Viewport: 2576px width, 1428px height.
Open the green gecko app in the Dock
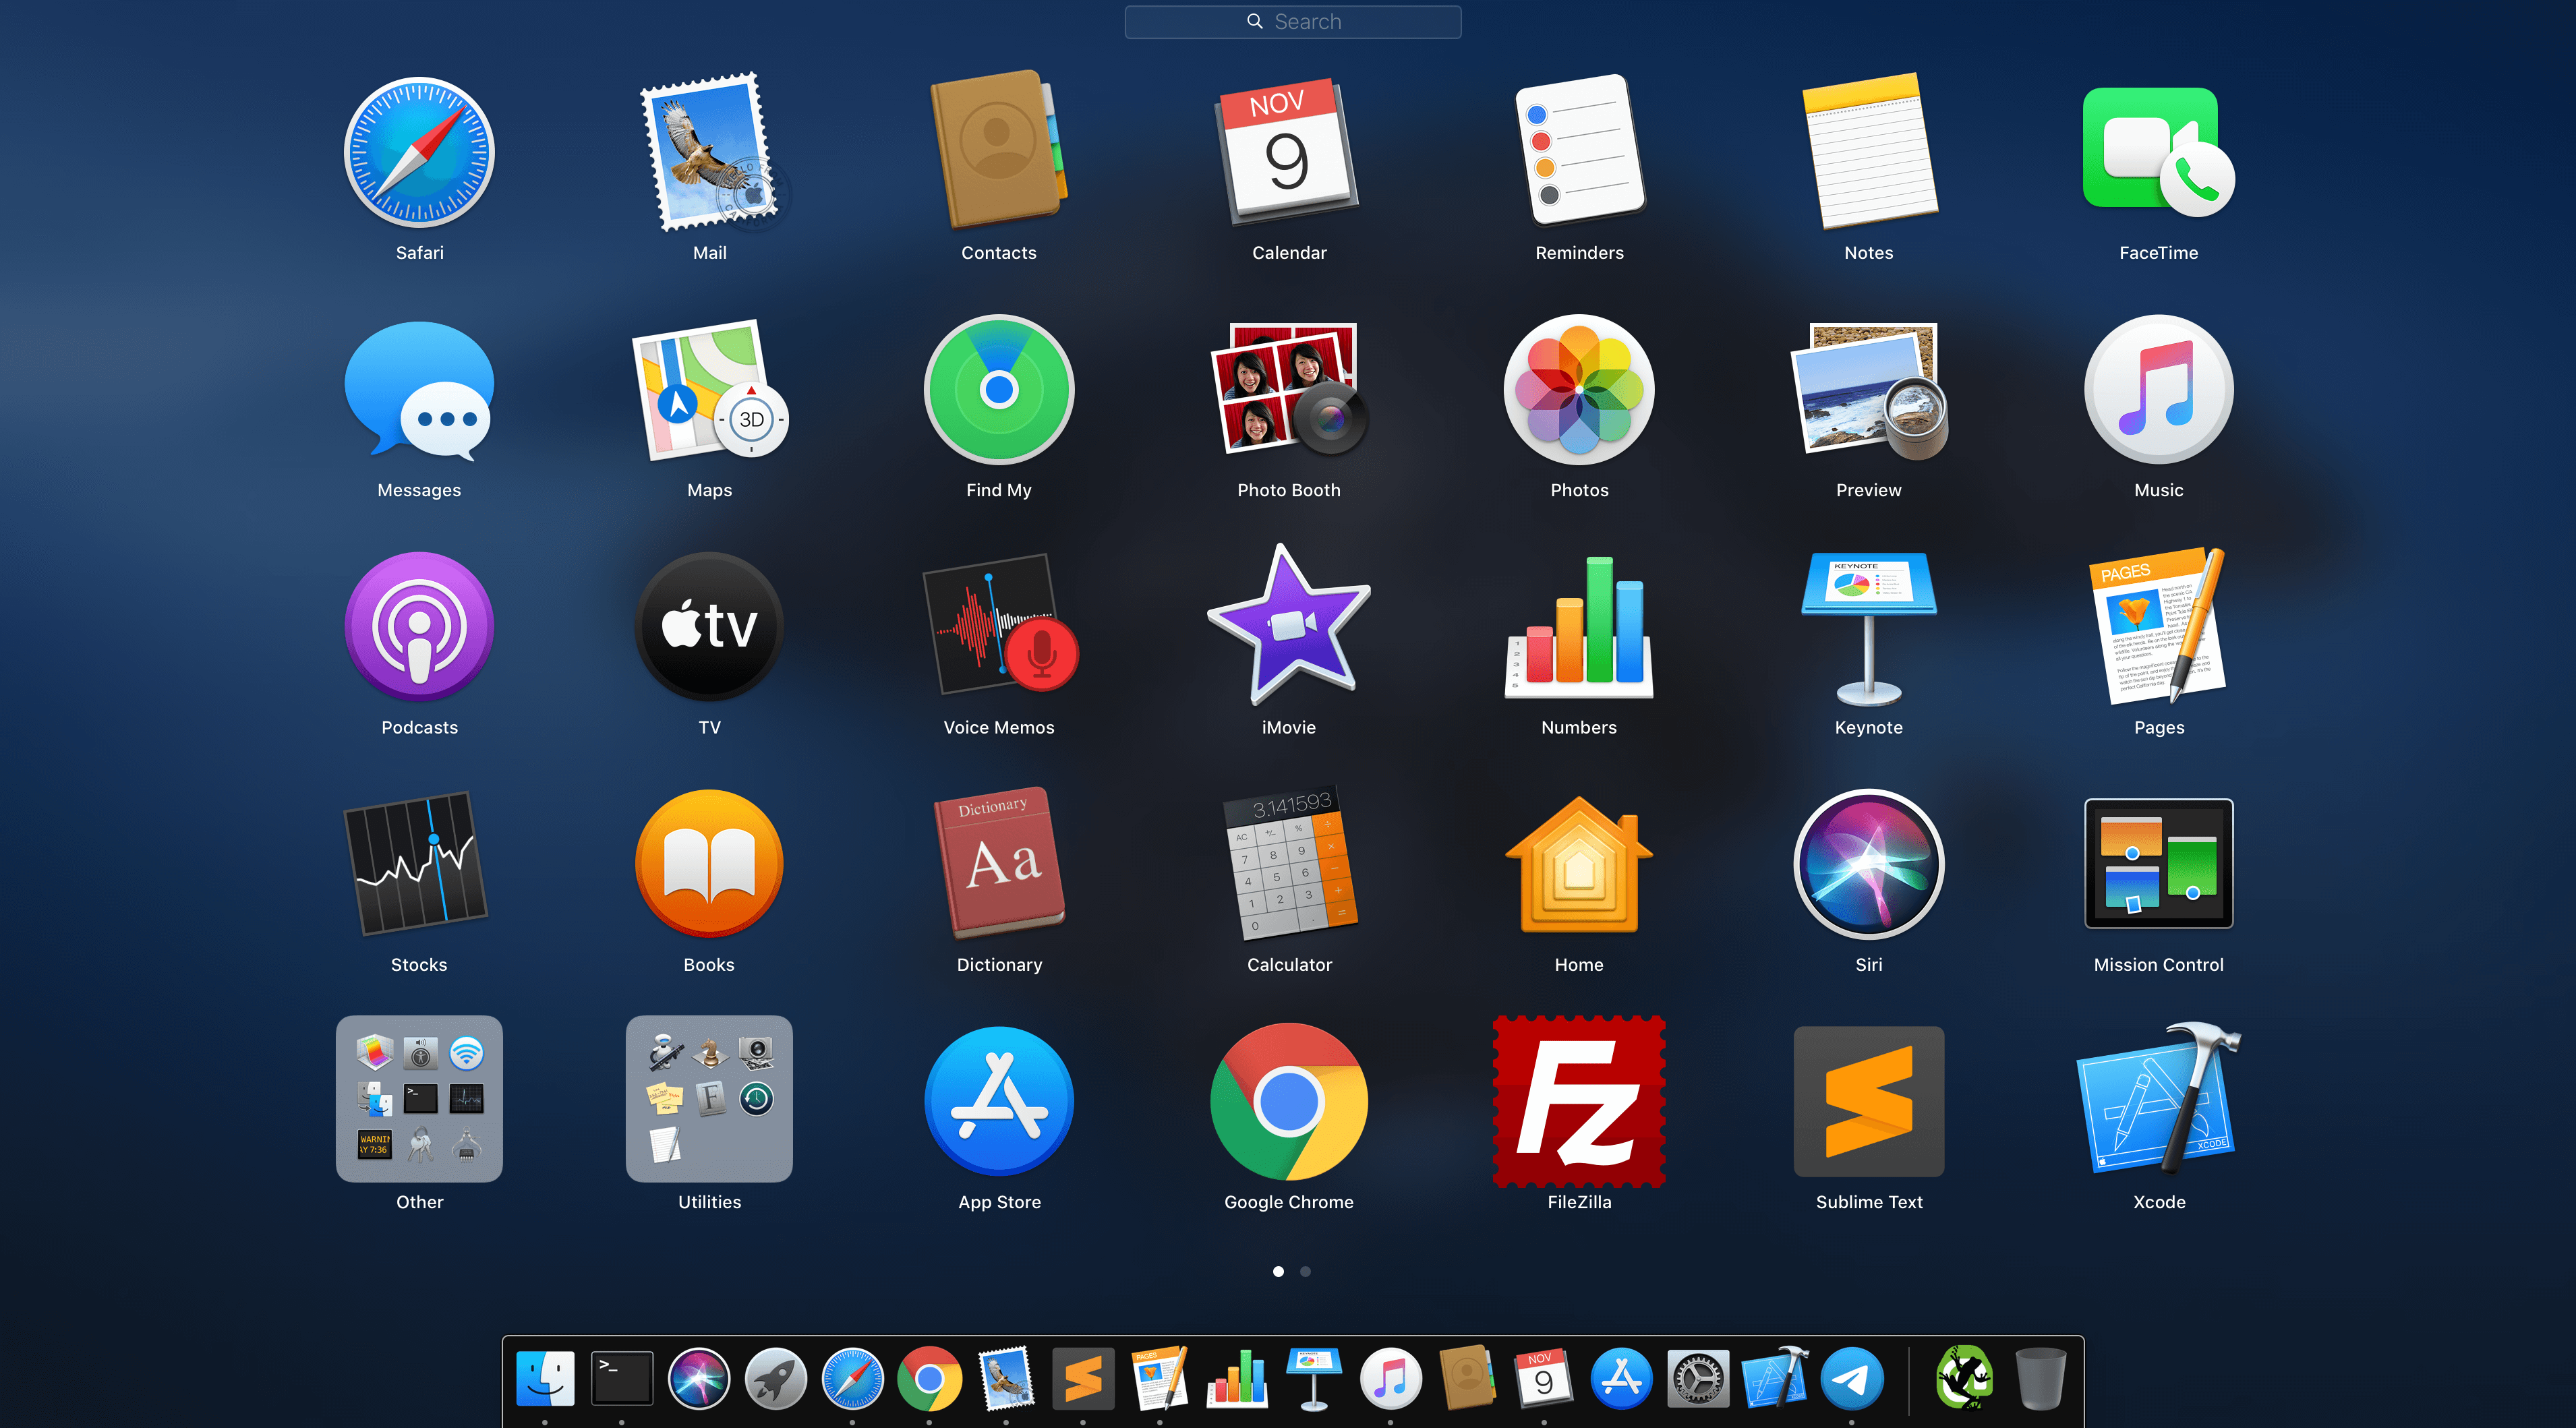1964,1377
